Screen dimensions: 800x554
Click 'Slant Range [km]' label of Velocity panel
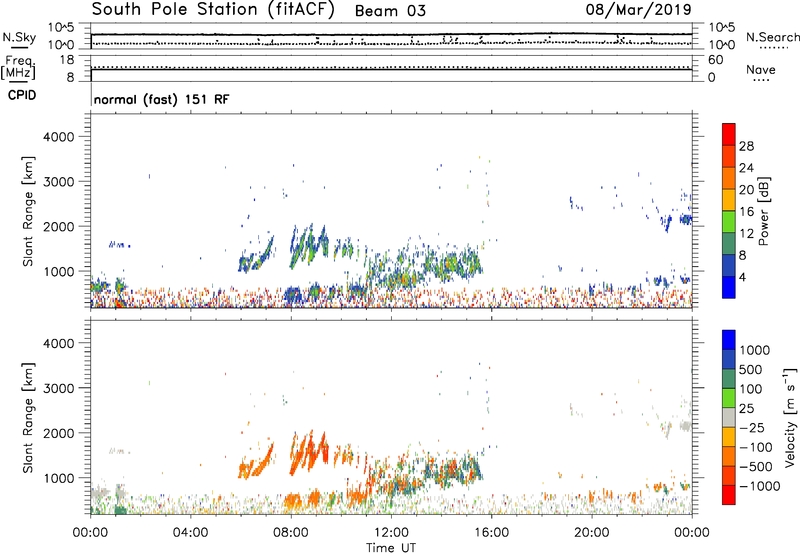click(x=28, y=418)
